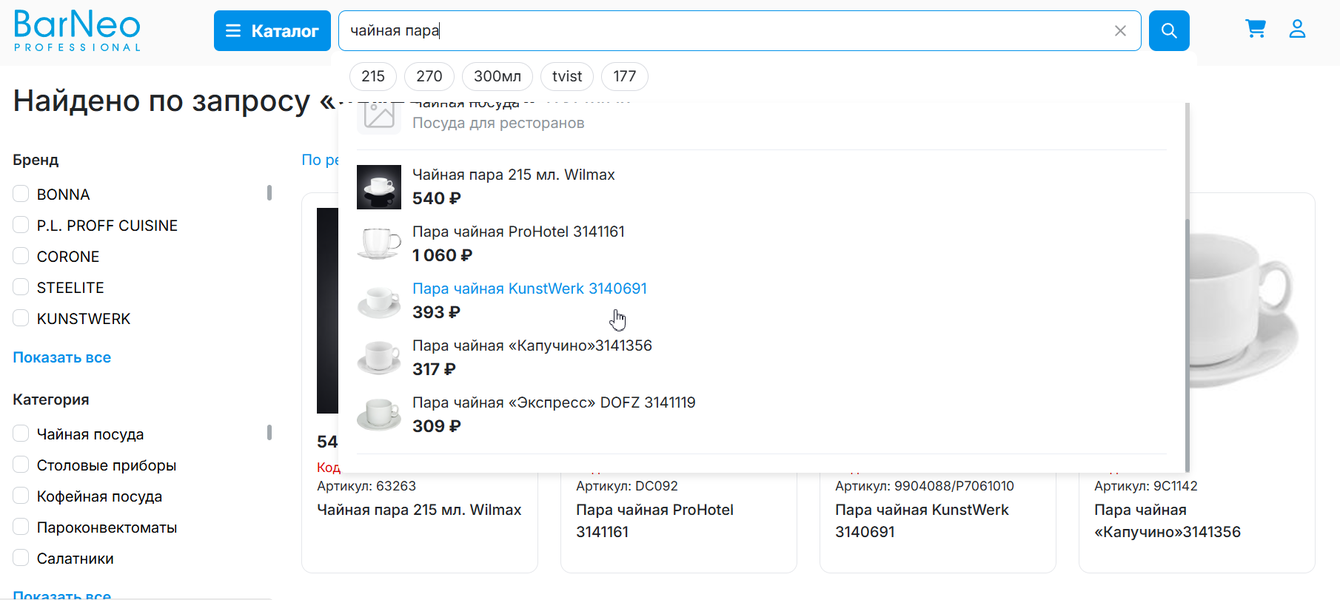Select the 177 suggestion chip
Screen dimensions: 1340x600
tap(625, 76)
